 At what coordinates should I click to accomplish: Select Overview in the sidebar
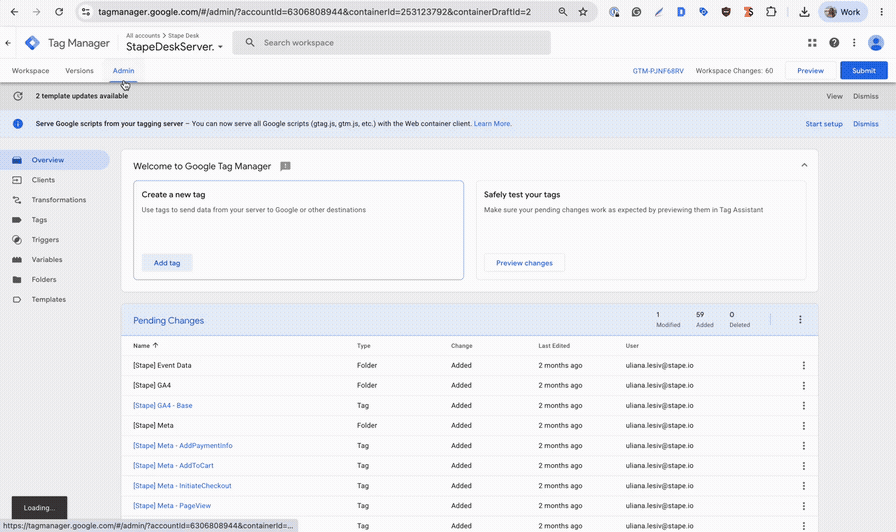55,160
